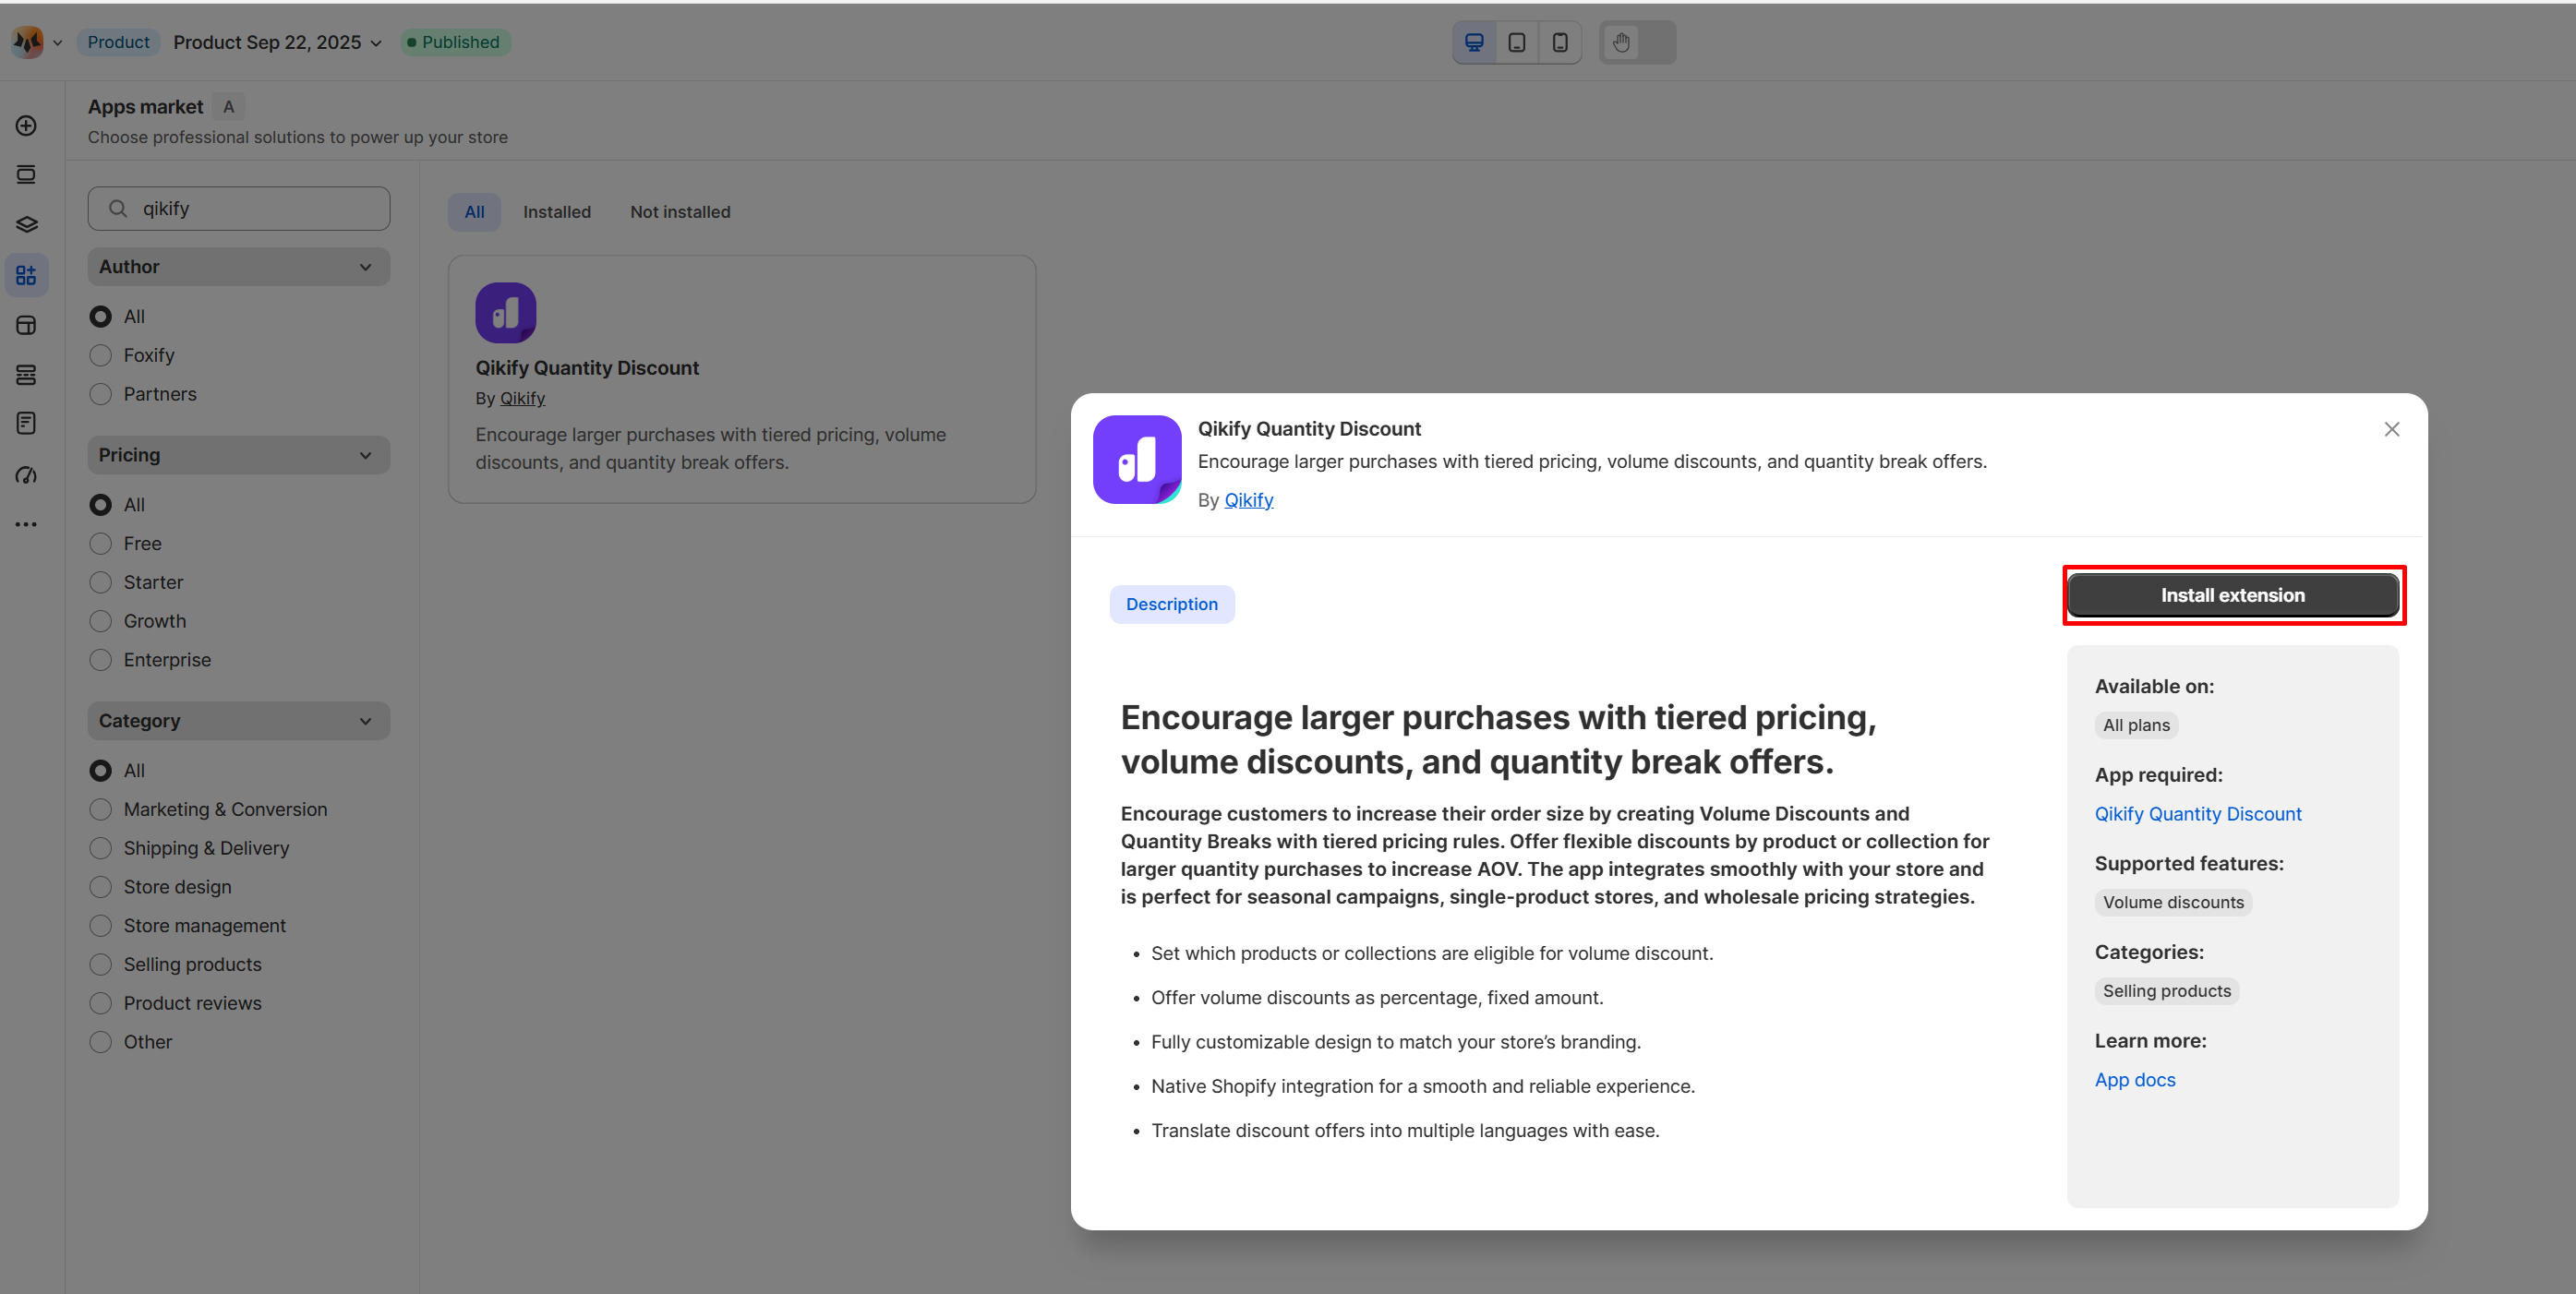Viewport: 2576px width, 1294px height.
Task: Click the Selling products category tag in dialog
Action: (2166, 991)
